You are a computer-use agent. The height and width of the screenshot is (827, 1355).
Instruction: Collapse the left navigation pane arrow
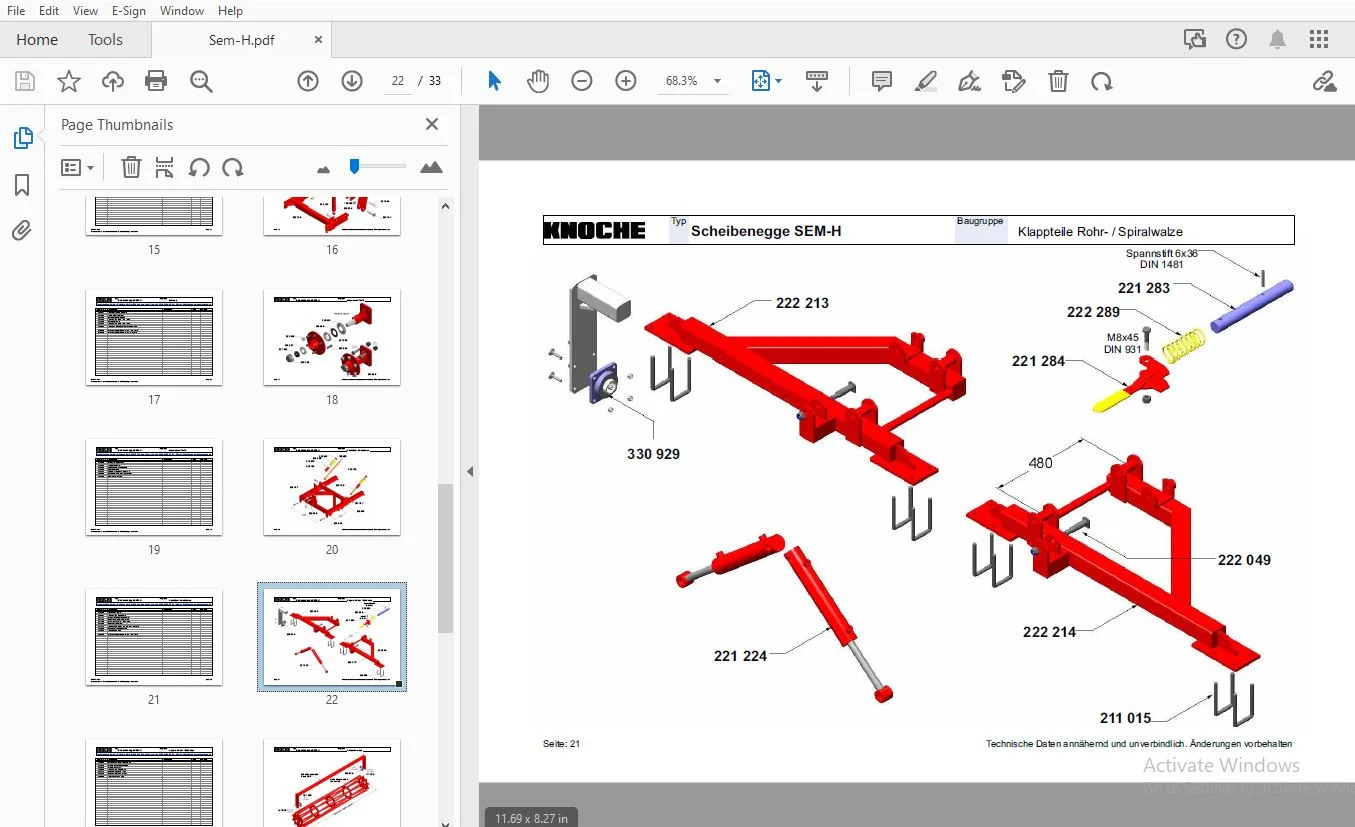[x=469, y=471]
